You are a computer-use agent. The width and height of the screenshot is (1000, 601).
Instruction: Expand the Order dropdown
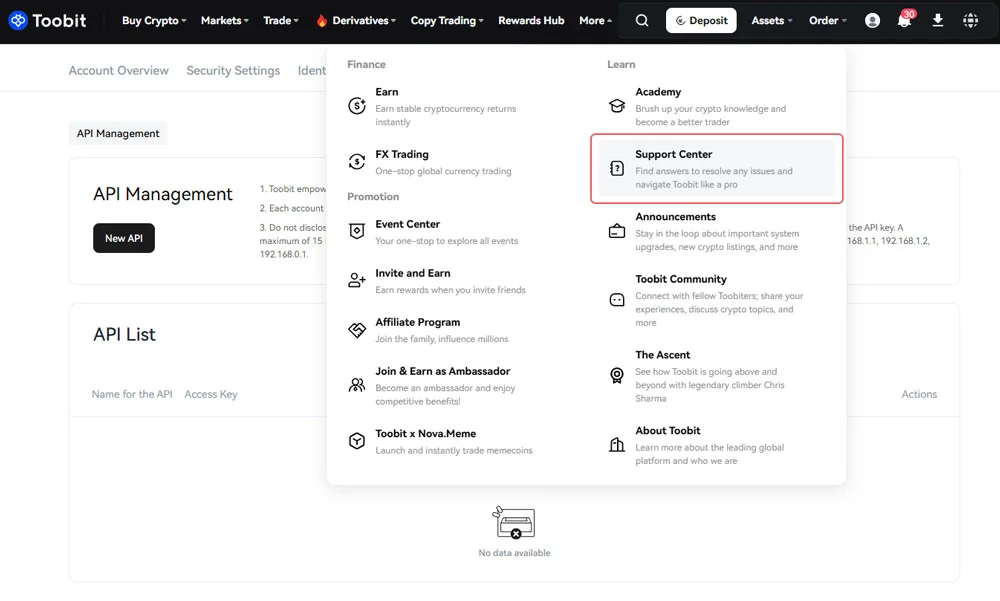click(x=828, y=20)
